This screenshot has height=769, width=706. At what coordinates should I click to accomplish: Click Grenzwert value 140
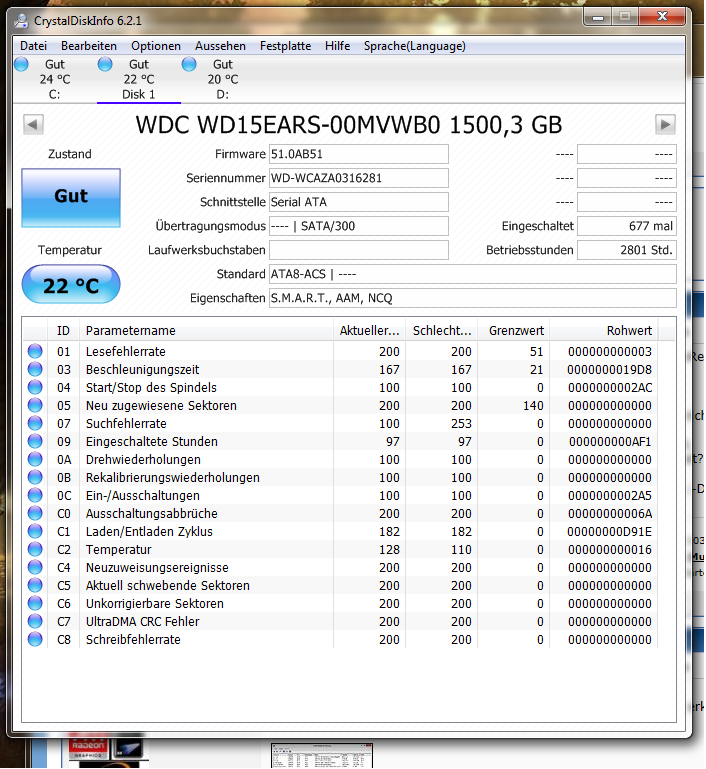pyautogui.click(x=533, y=406)
